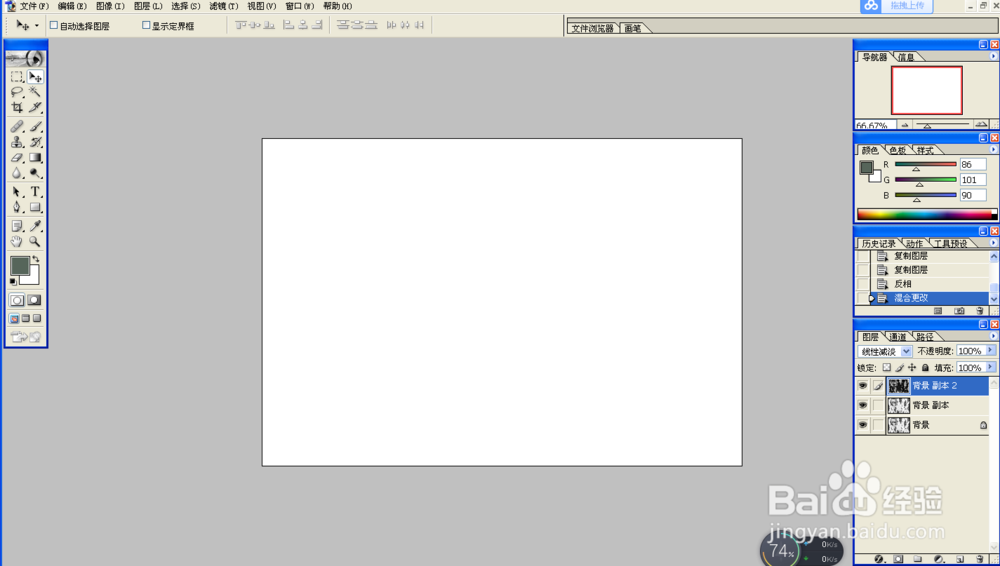Select the Gradient tool

[35, 158]
